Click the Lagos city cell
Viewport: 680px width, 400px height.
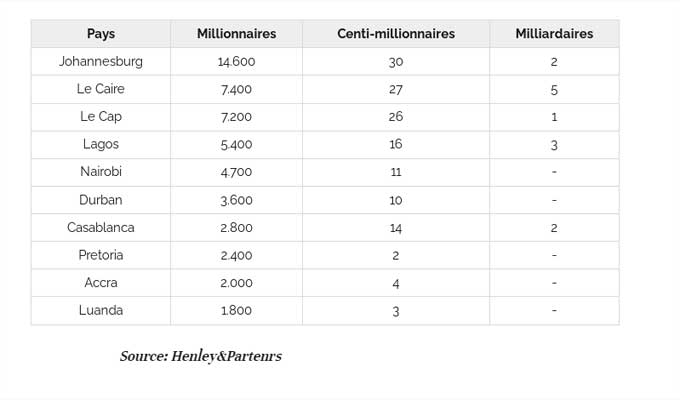pyautogui.click(x=101, y=144)
